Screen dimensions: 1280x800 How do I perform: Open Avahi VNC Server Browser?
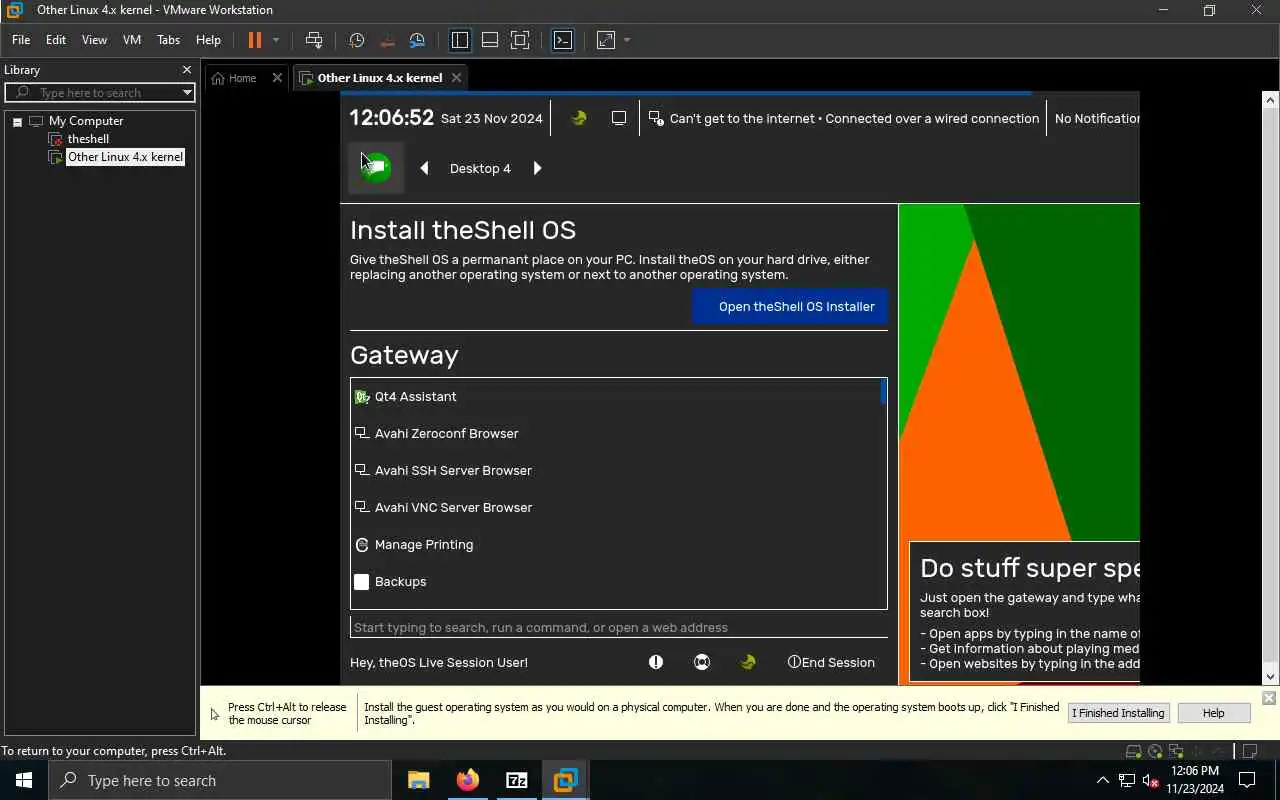[616, 508]
